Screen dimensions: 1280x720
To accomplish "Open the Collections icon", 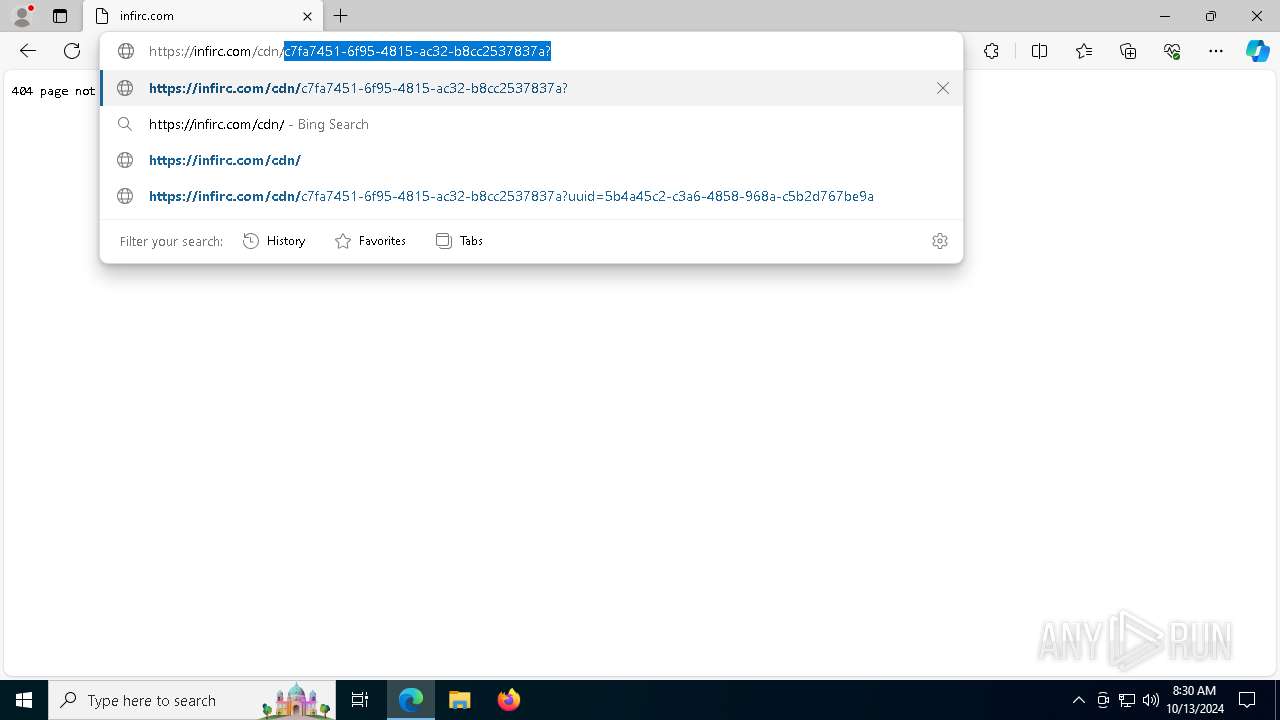I will click(1128, 51).
